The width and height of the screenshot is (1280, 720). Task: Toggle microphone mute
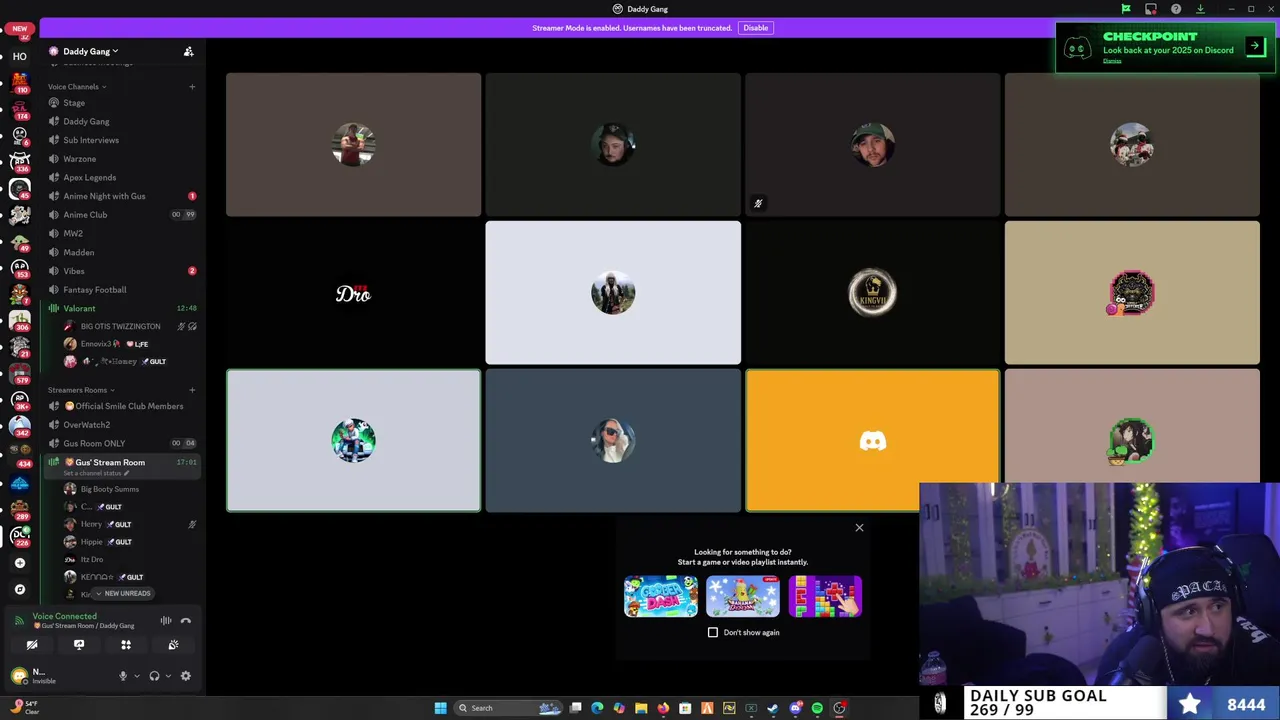123,676
